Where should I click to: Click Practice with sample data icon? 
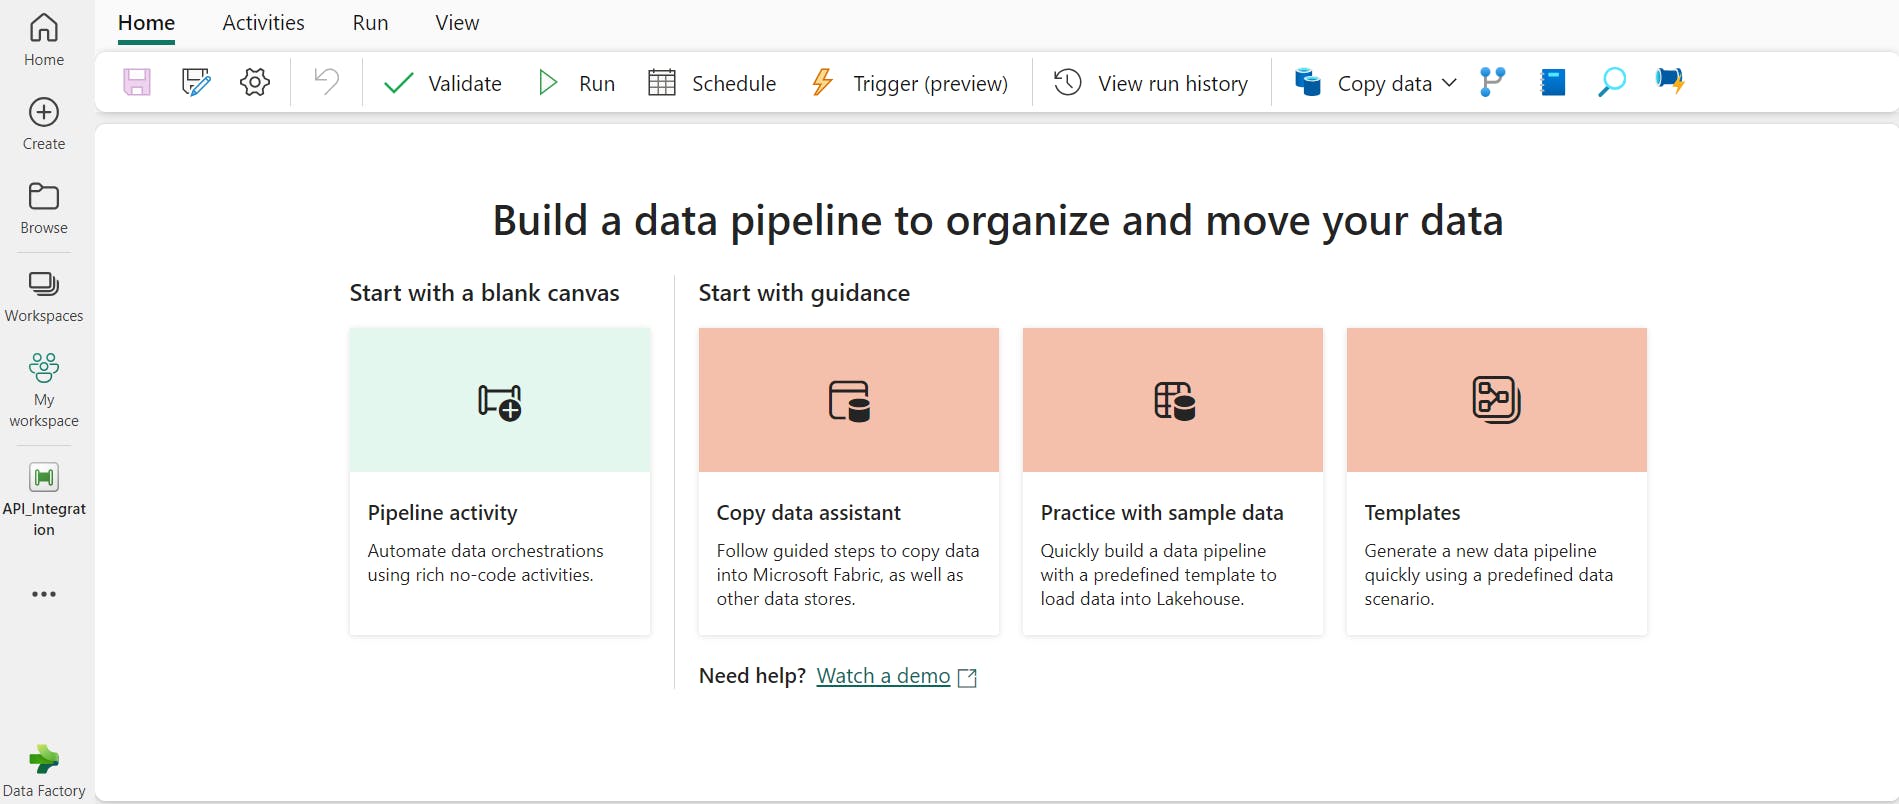[x=1174, y=401]
